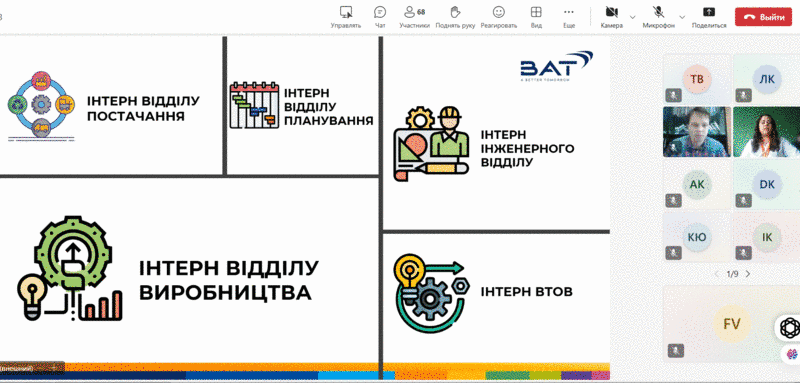Open the Реагировать reactions menu
800x383 pixels.
pyautogui.click(x=498, y=17)
